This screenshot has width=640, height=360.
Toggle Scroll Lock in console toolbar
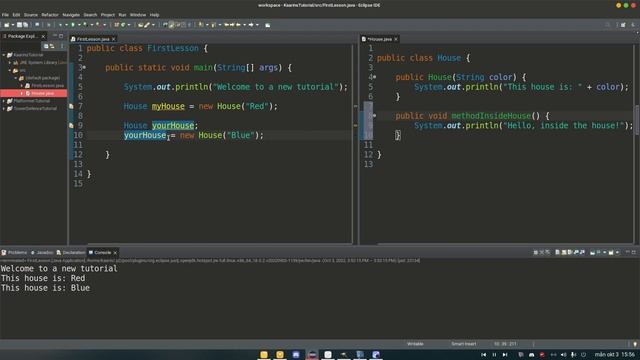564,252
